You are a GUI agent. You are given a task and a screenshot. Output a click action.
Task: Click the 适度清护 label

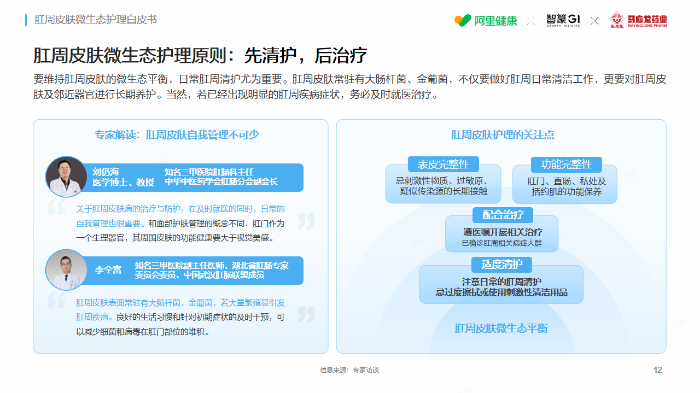(502, 264)
